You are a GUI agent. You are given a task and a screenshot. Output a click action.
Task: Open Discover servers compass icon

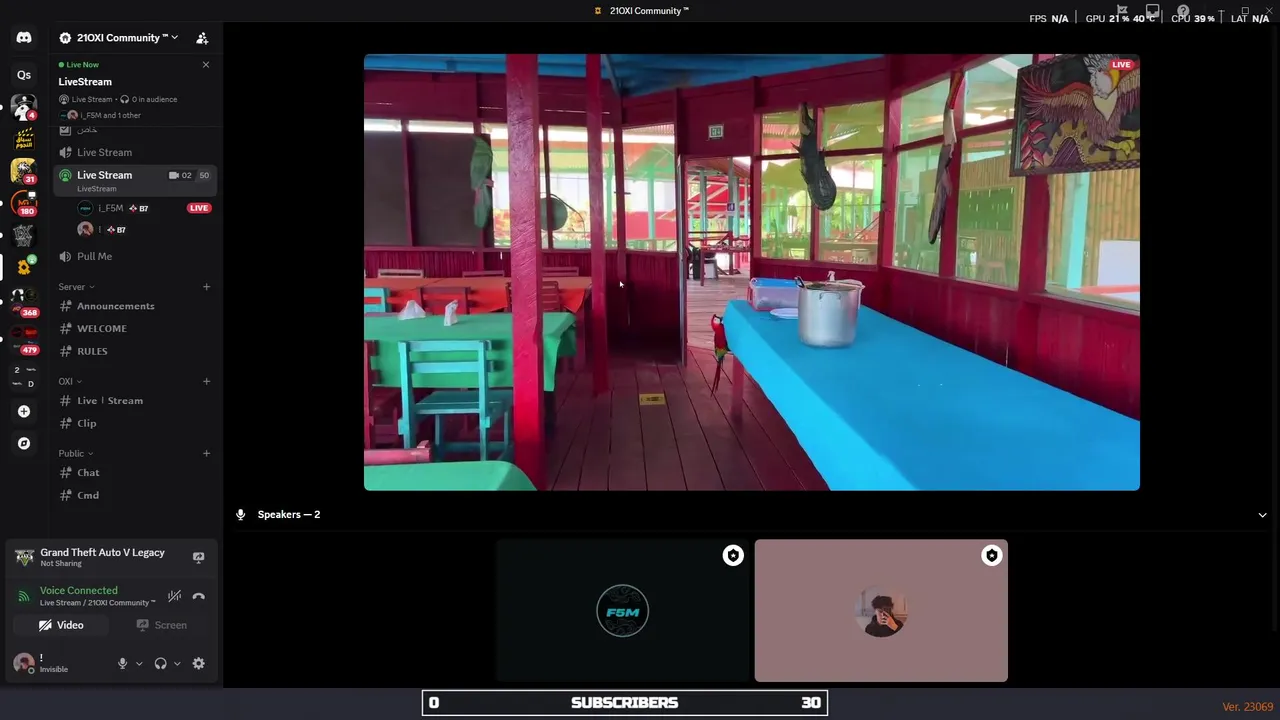point(24,443)
